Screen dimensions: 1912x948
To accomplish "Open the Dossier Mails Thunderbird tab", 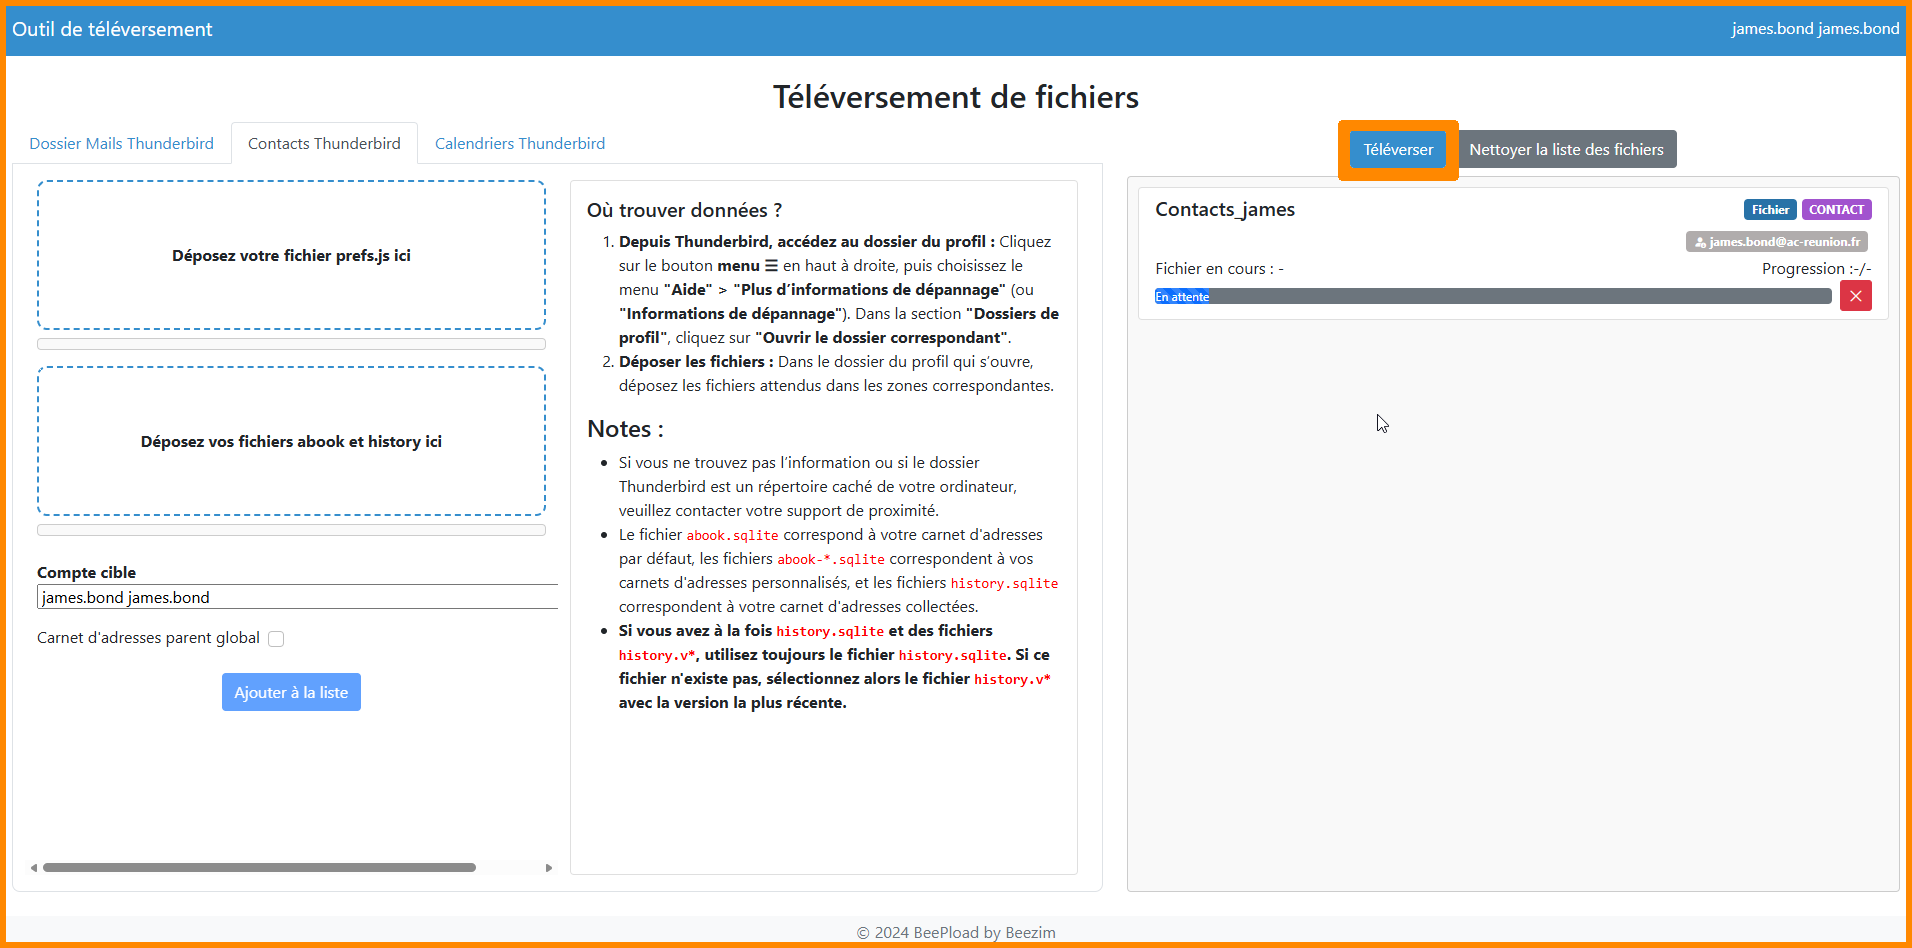I will 121,144.
